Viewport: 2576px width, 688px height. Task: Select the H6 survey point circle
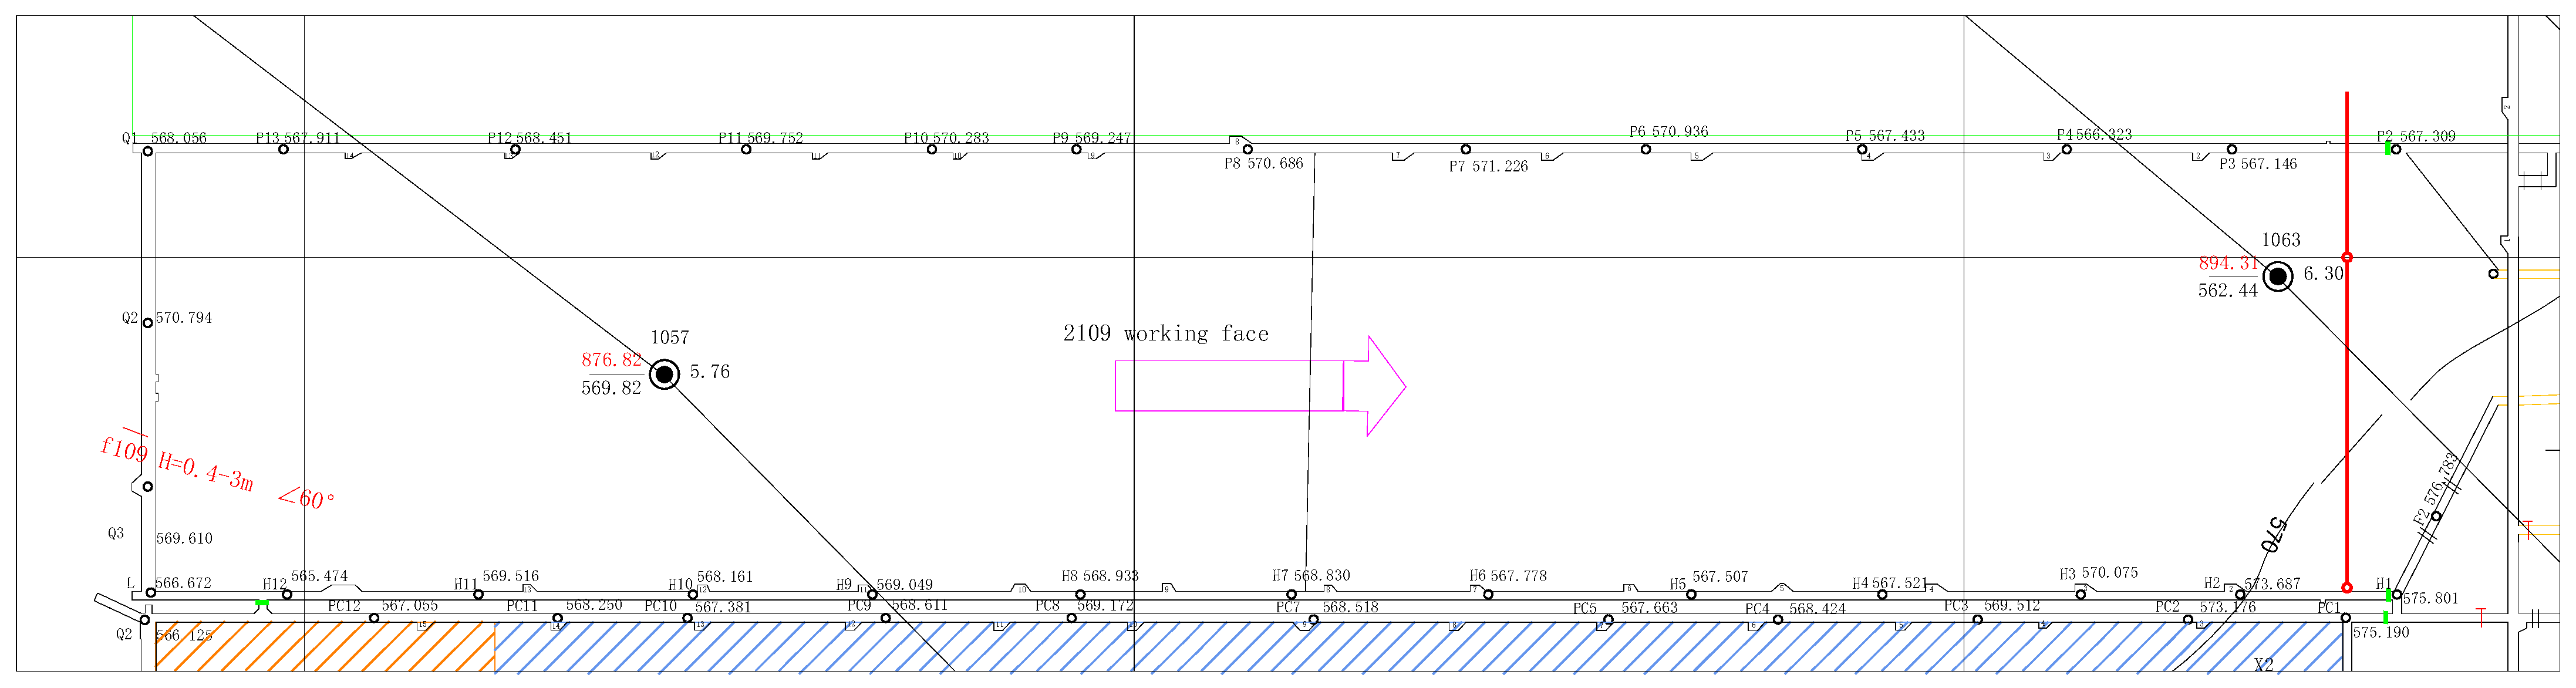tap(1488, 594)
